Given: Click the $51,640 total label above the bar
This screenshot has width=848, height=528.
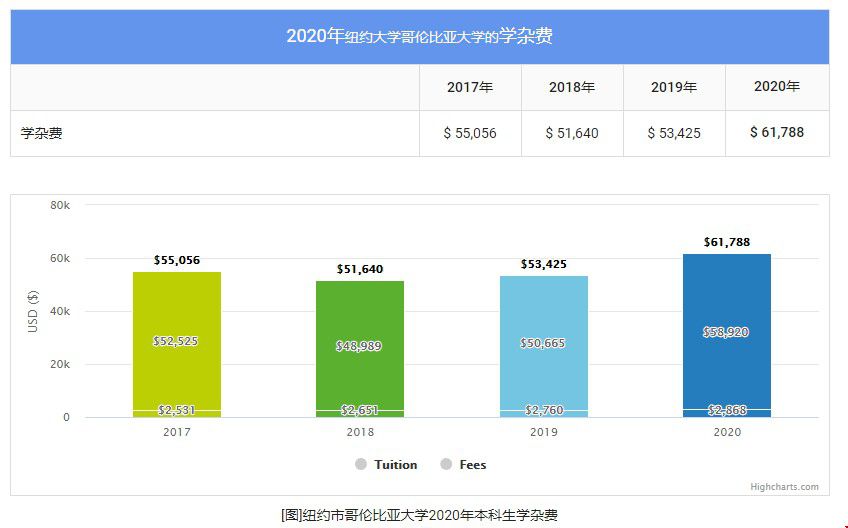Looking at the screenshot, I should point(360,269).
